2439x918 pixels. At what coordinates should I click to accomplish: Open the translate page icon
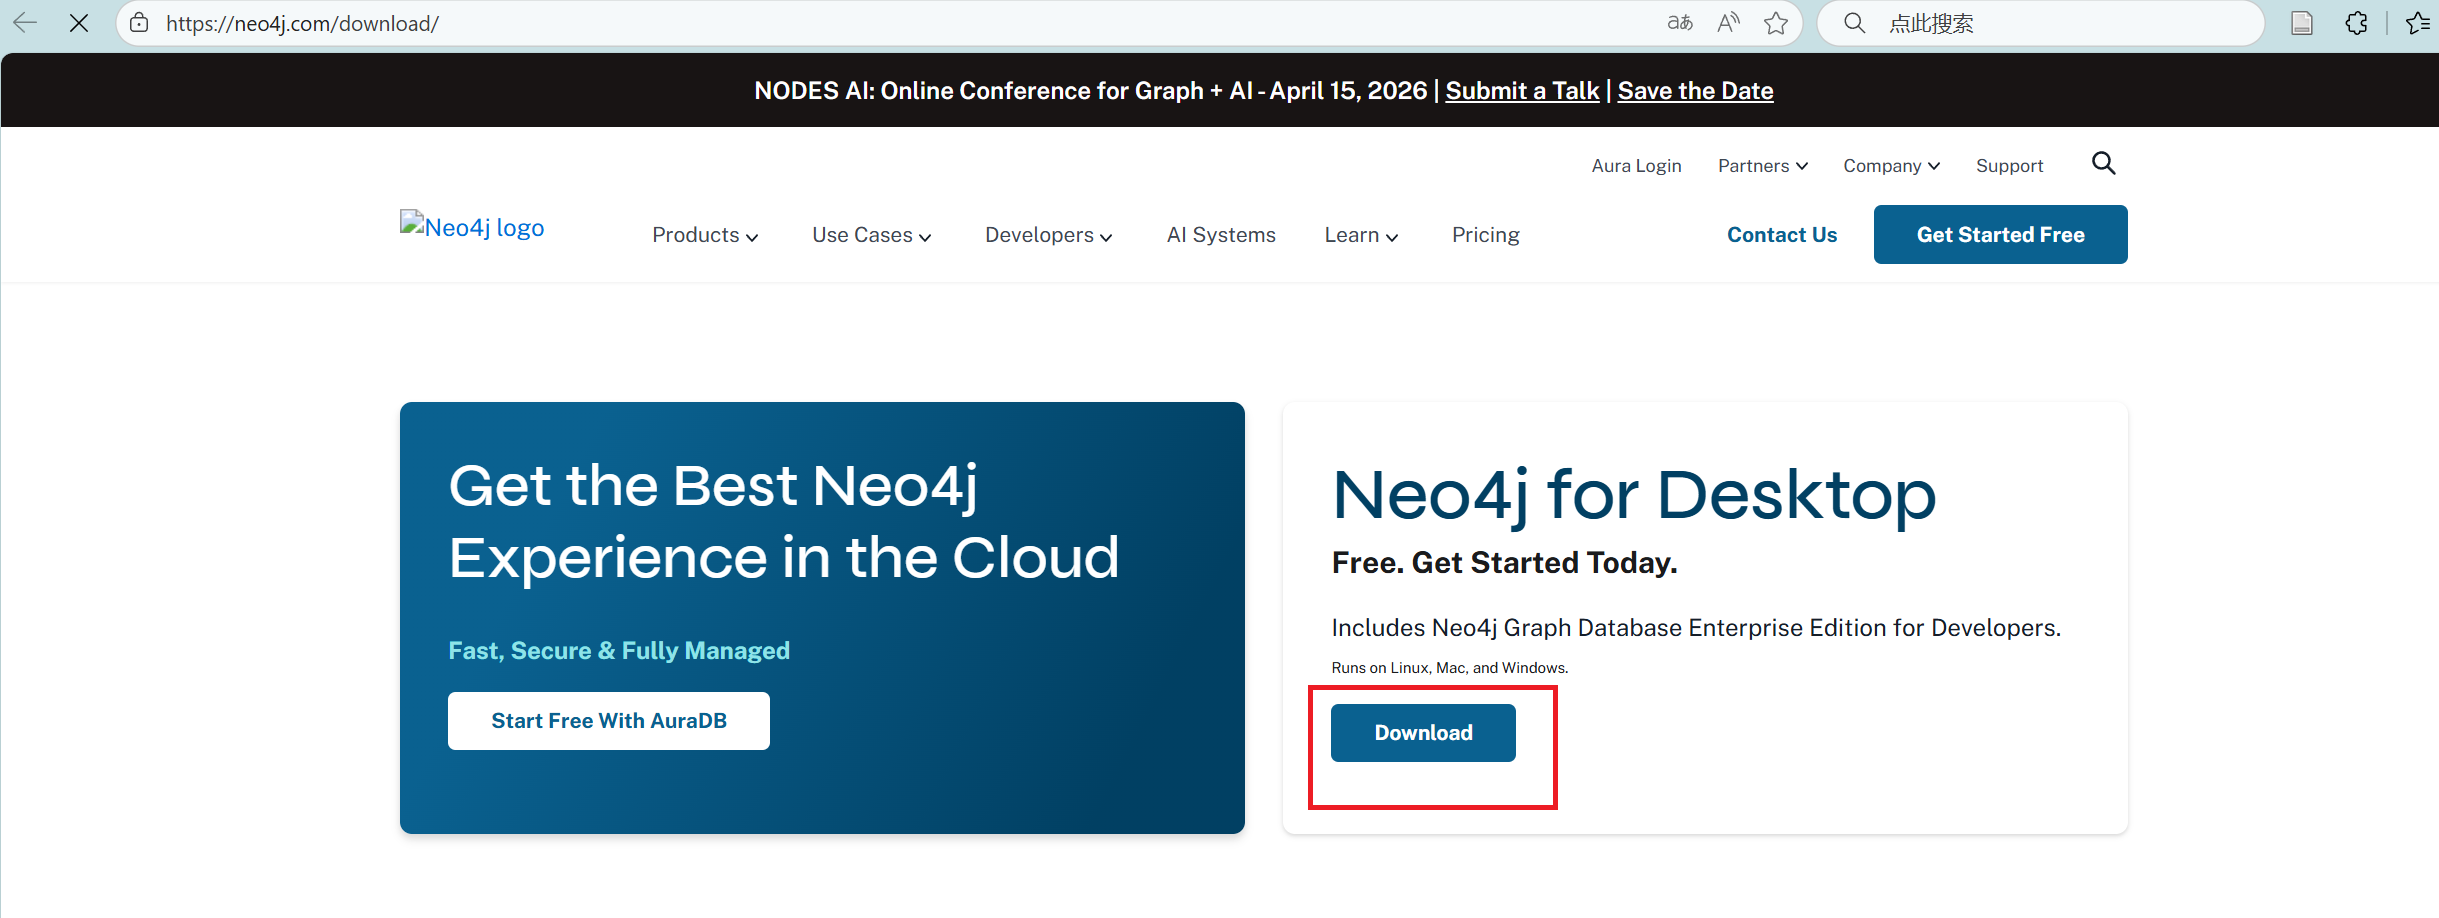pyautogui.click(x=1680, y=23)
